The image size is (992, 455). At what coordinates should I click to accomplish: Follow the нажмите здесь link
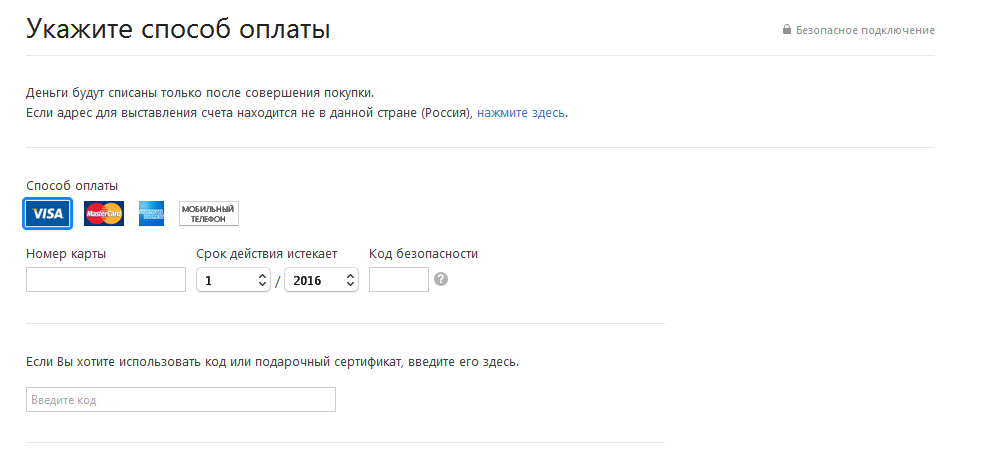click(521, 113)
